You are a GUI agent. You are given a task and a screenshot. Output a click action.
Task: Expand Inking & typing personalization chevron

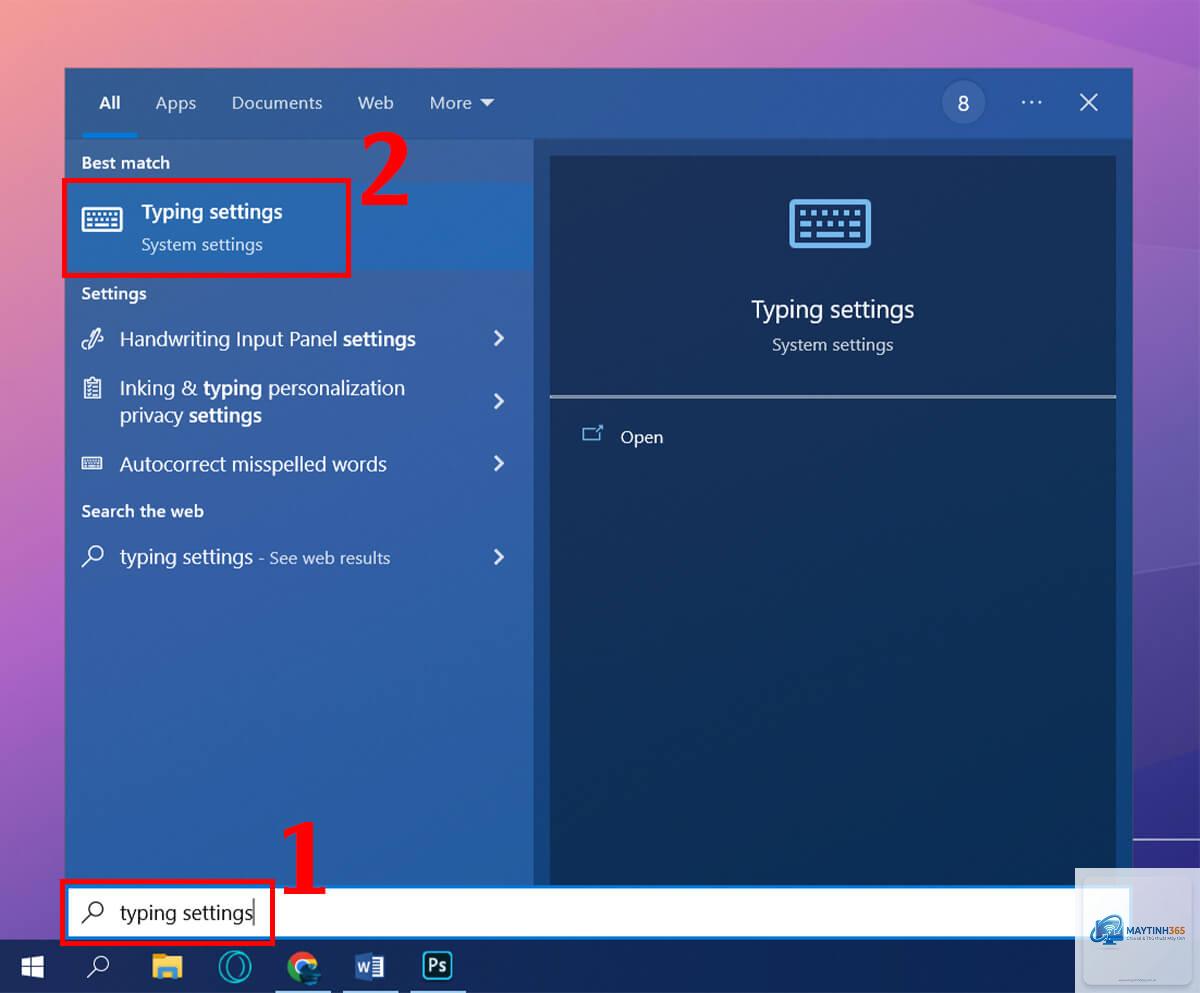[x=499, y=401]
